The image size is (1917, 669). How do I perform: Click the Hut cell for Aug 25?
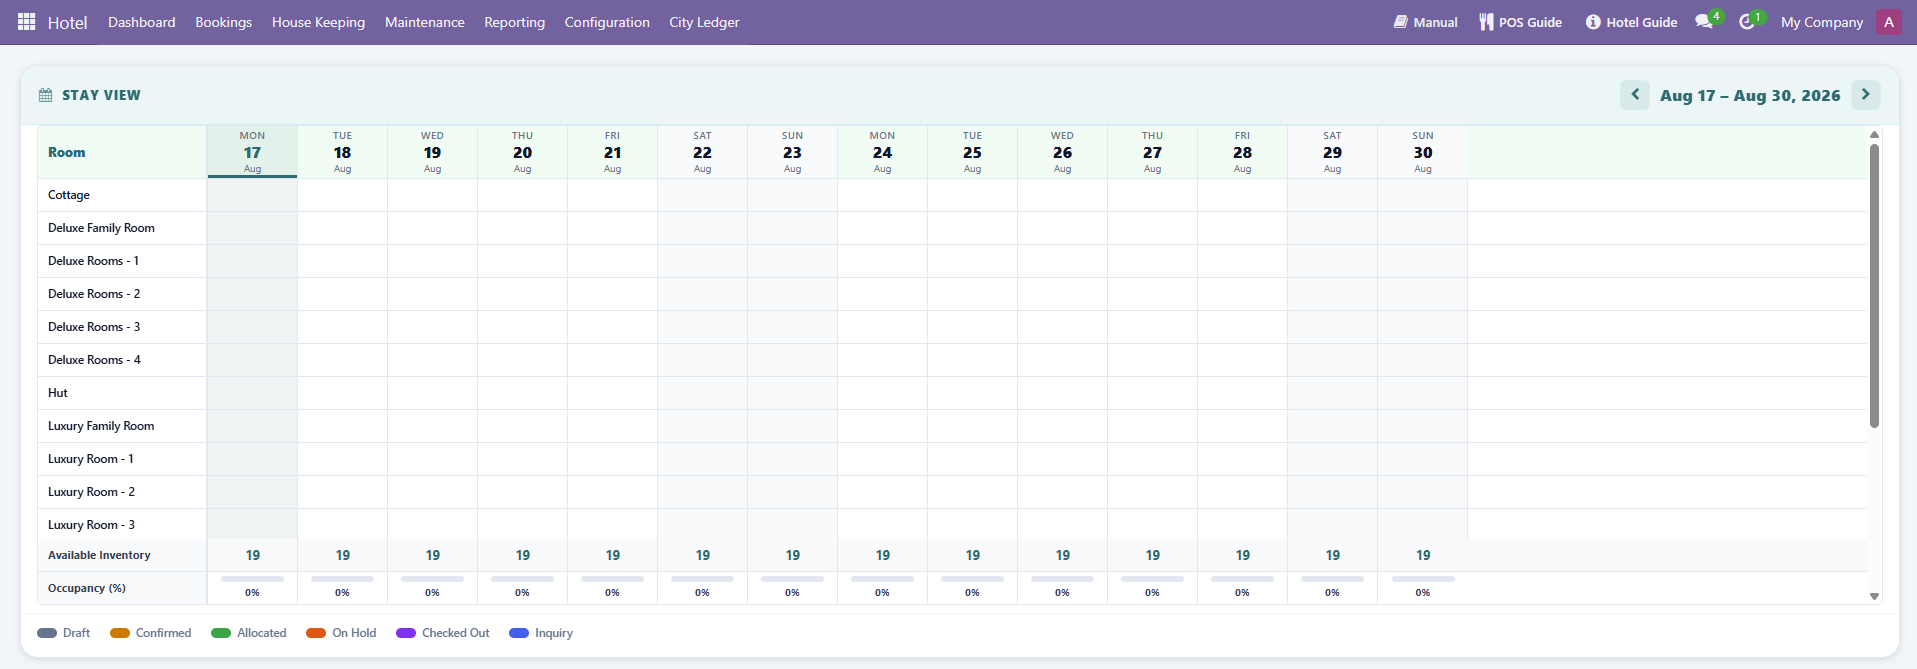coord(972,393)
